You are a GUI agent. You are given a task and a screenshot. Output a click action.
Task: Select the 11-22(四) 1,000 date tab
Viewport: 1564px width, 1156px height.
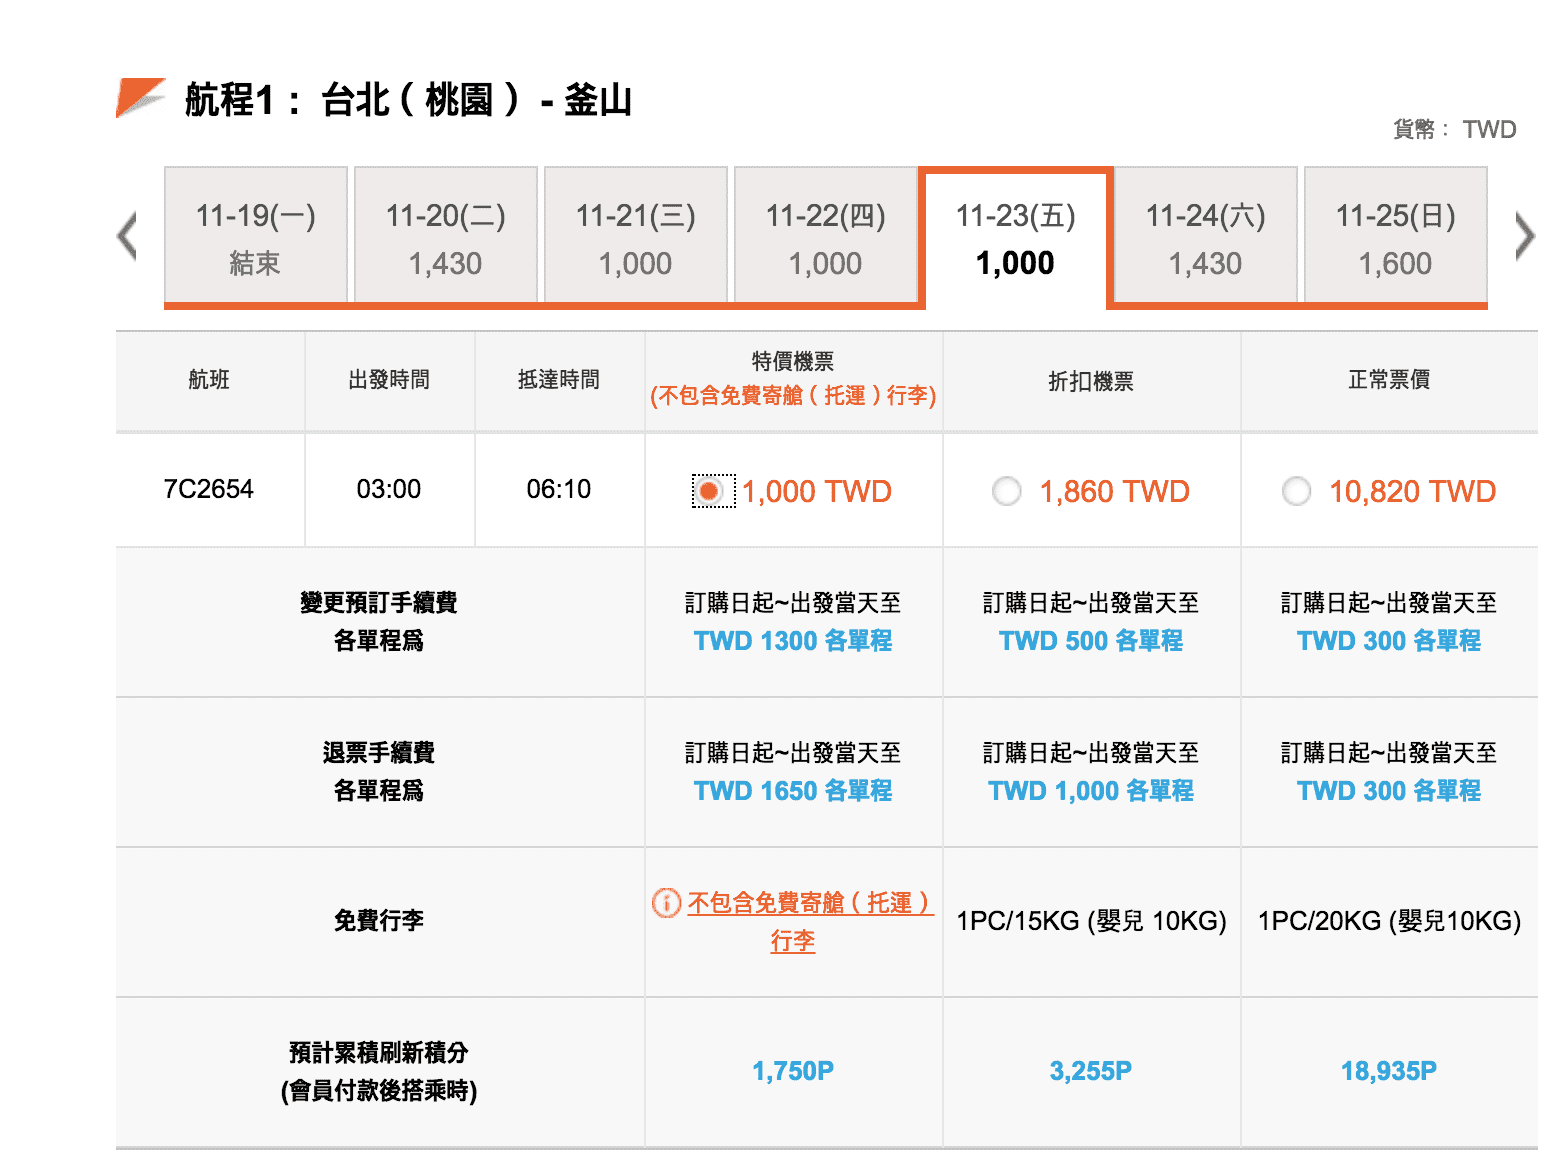click(826, 236)
